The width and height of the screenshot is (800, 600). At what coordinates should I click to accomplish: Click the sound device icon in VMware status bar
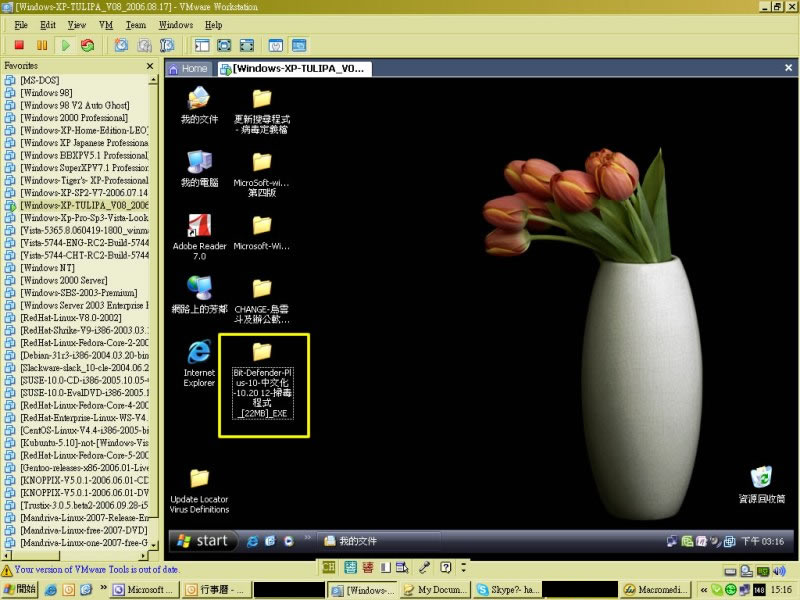(779, 571)
